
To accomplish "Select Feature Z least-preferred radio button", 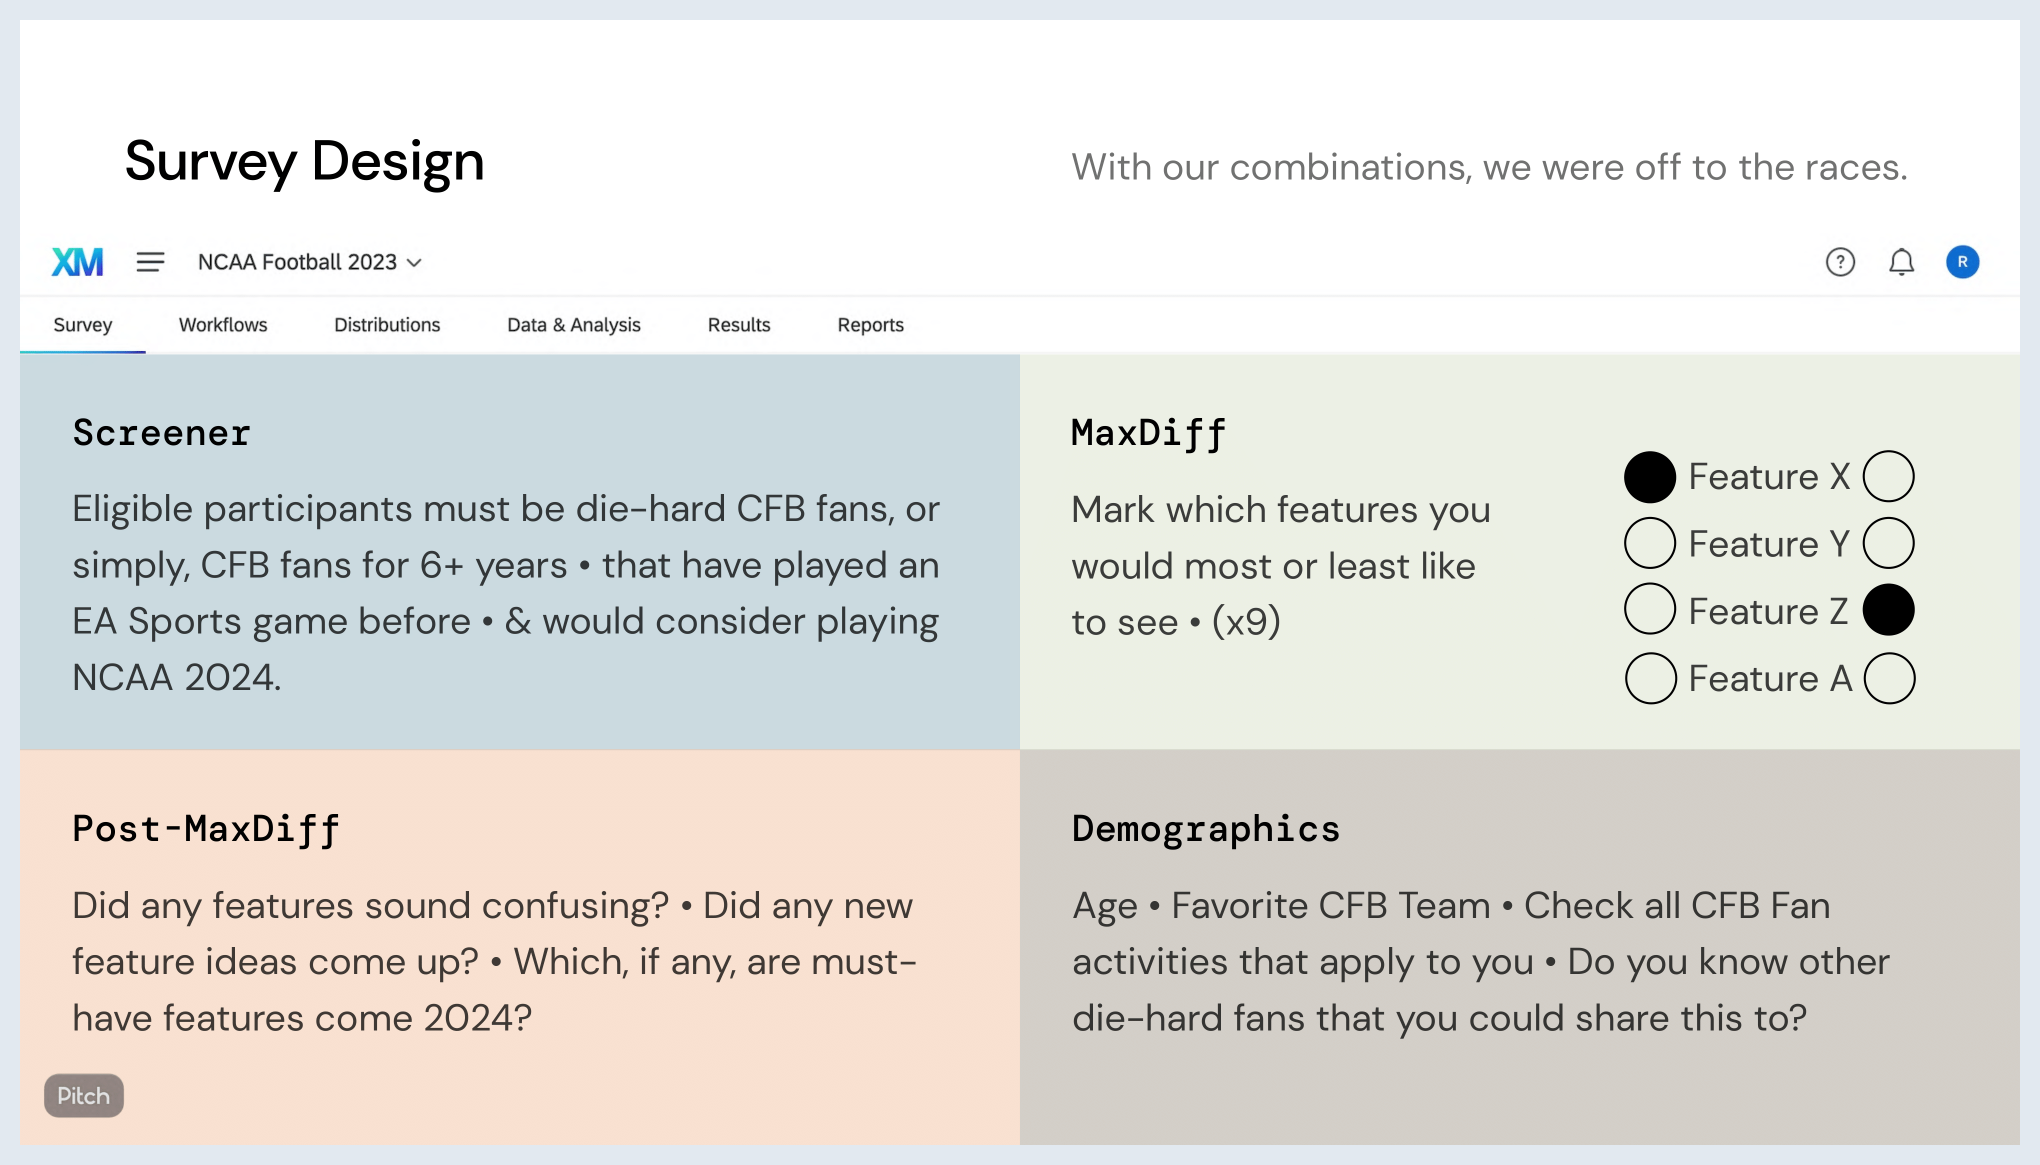I will click(x=1889, y=610).
